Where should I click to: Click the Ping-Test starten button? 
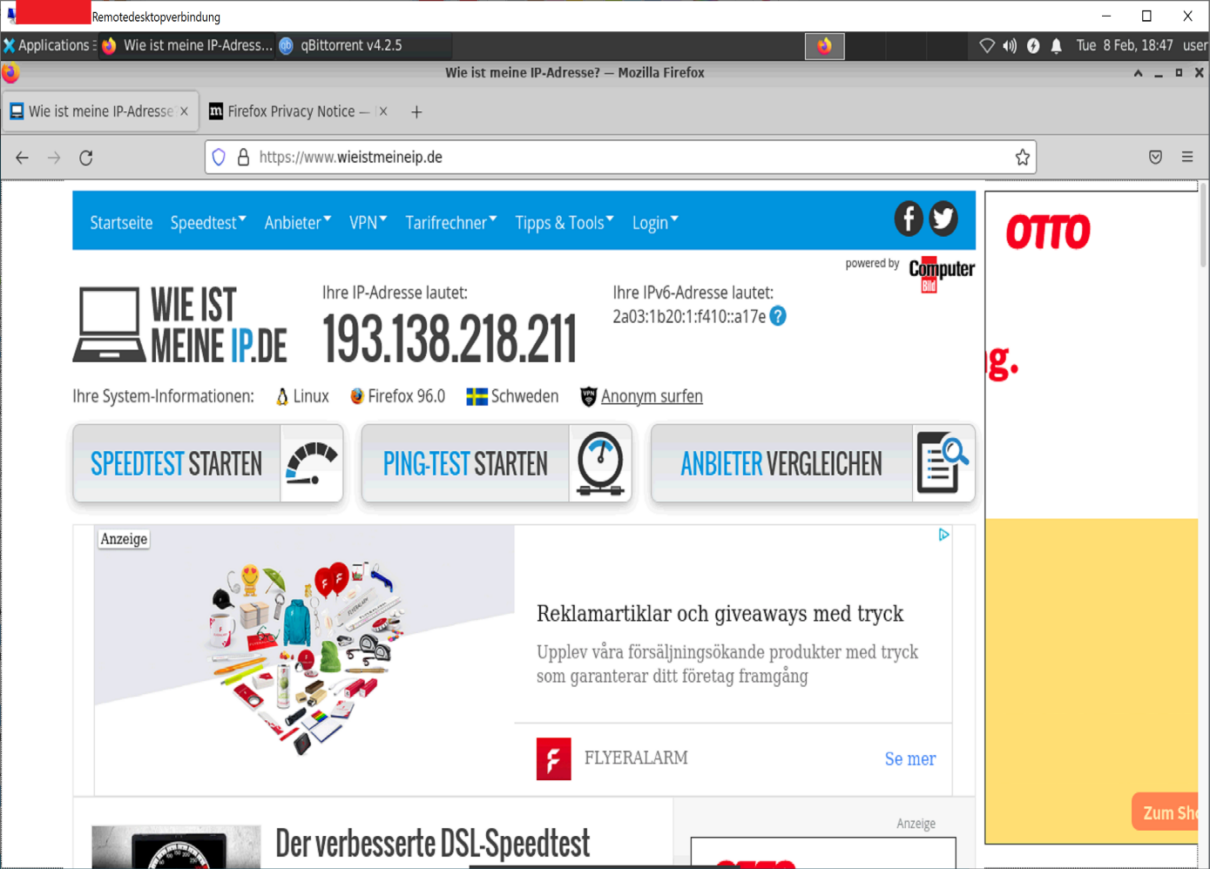(x=496, y=463)
